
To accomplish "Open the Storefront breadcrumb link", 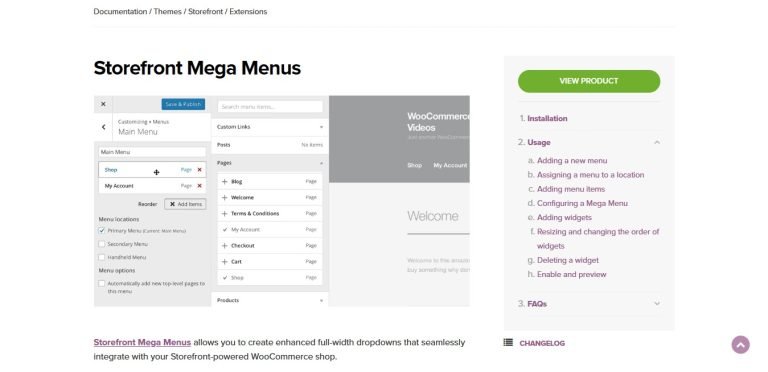I will [x=206, y=12].
